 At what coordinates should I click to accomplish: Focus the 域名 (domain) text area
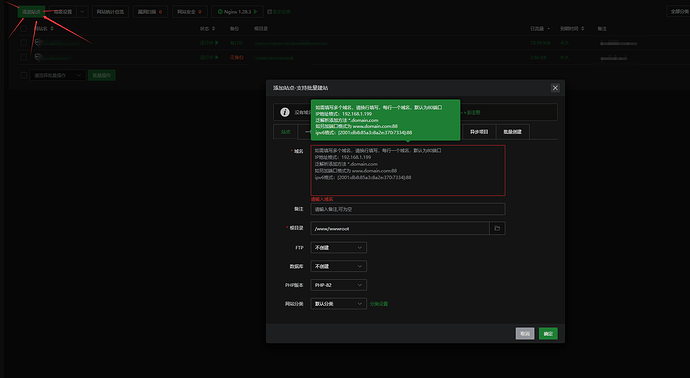(x=408, y=170)
